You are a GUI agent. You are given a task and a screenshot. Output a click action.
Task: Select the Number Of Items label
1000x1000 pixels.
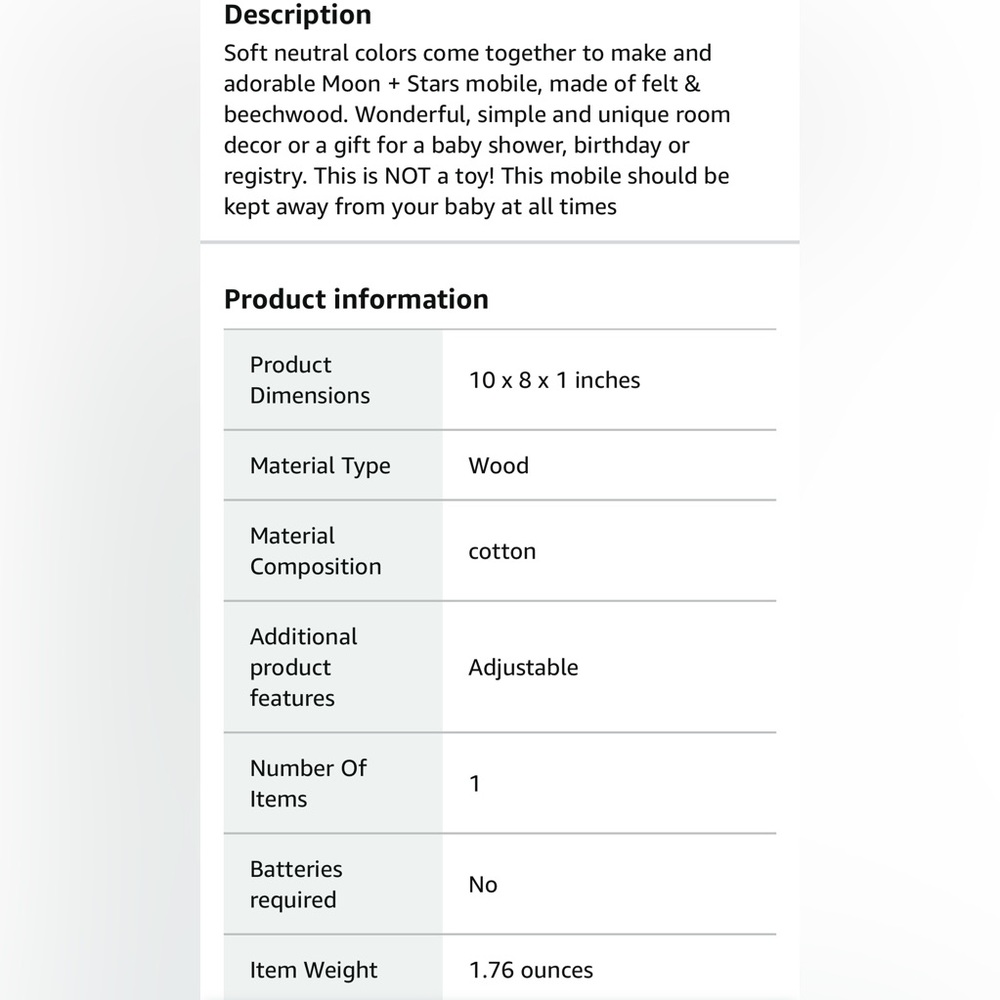click(x=308, y=783)
